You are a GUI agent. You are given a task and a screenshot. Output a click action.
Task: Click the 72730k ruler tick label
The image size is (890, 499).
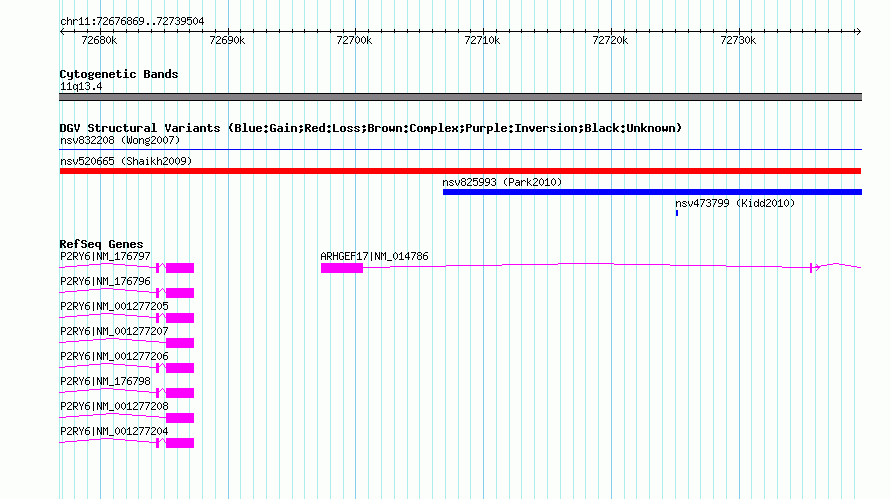tap(738, 40)
